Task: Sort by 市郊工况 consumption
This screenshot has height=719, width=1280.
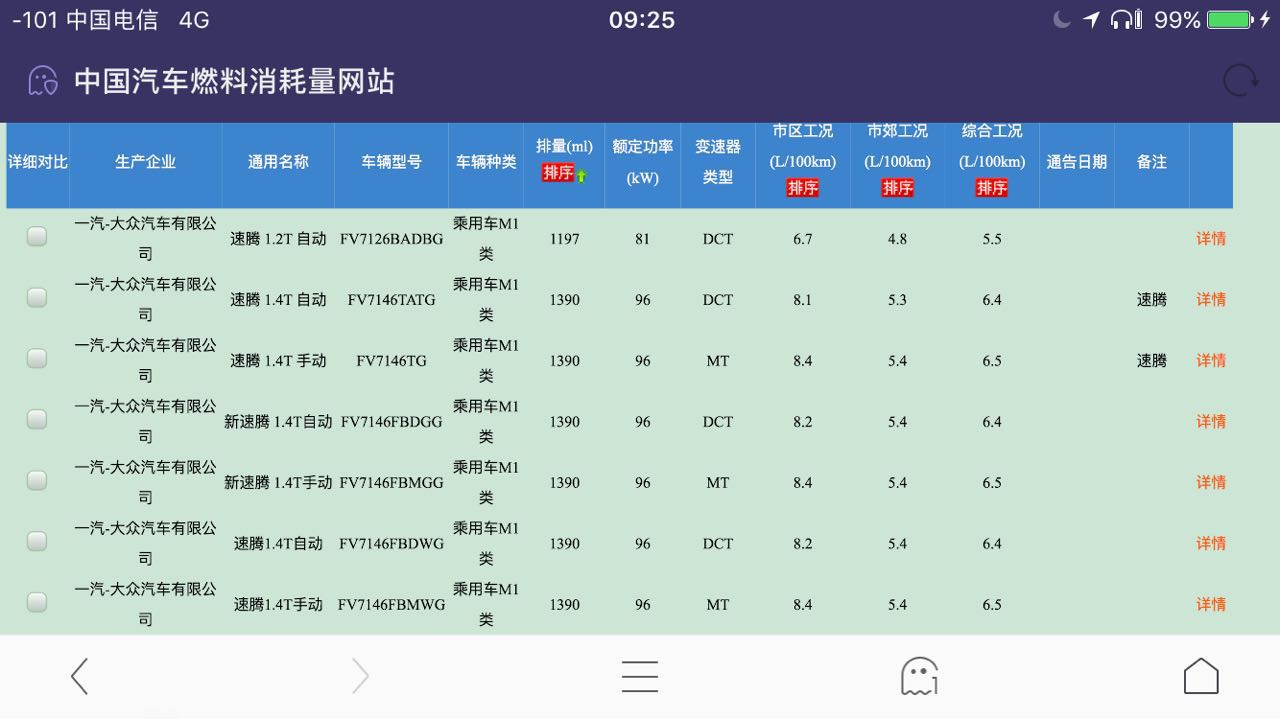Action: [x=897, y=188]
